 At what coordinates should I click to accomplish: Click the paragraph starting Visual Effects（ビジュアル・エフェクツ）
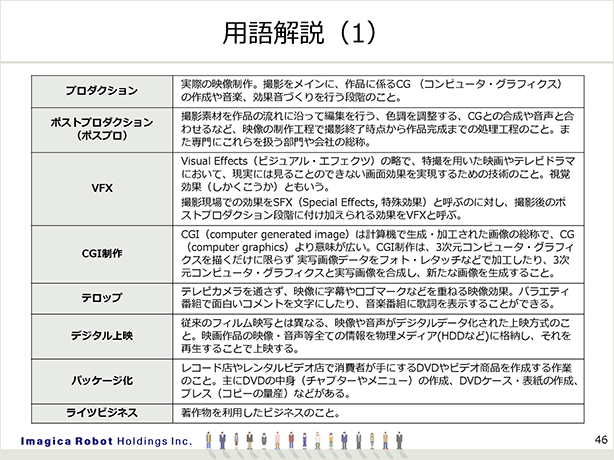(377, 174)
